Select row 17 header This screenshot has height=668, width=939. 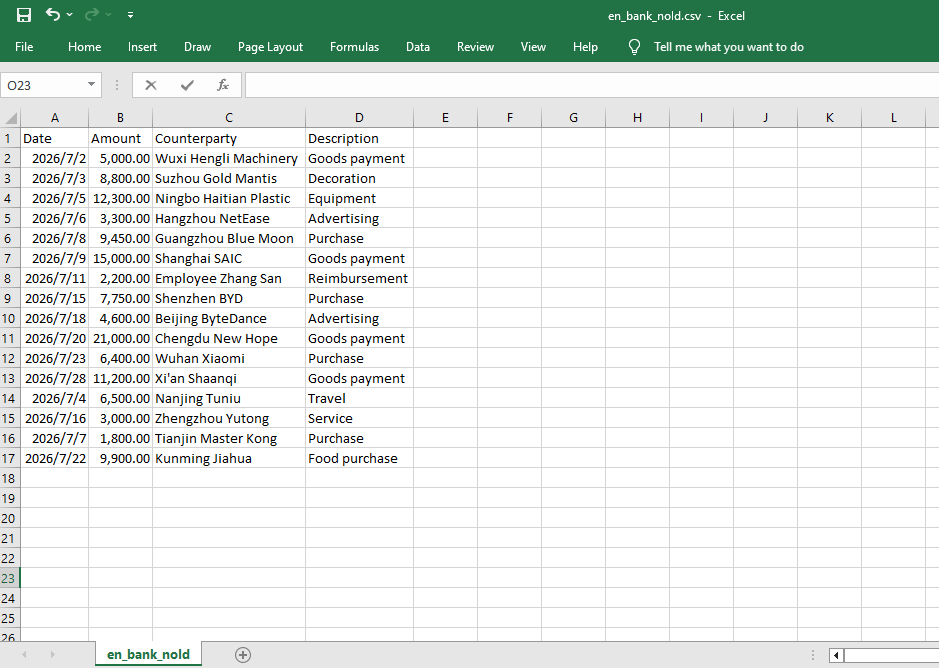pyautogui.click(x=10, y=458)
